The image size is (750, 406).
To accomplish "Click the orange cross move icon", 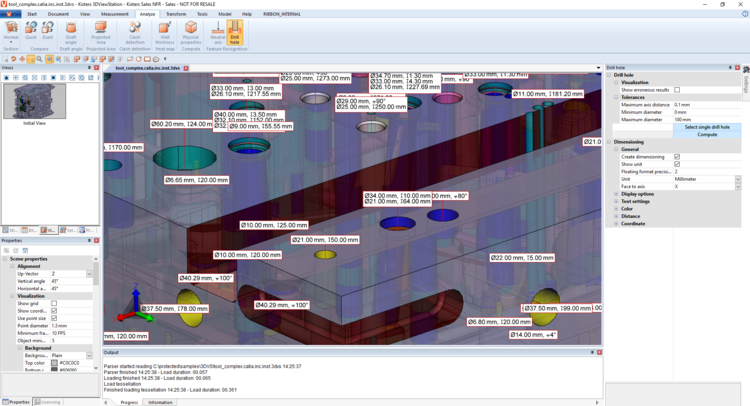I will tap(22, 59).
